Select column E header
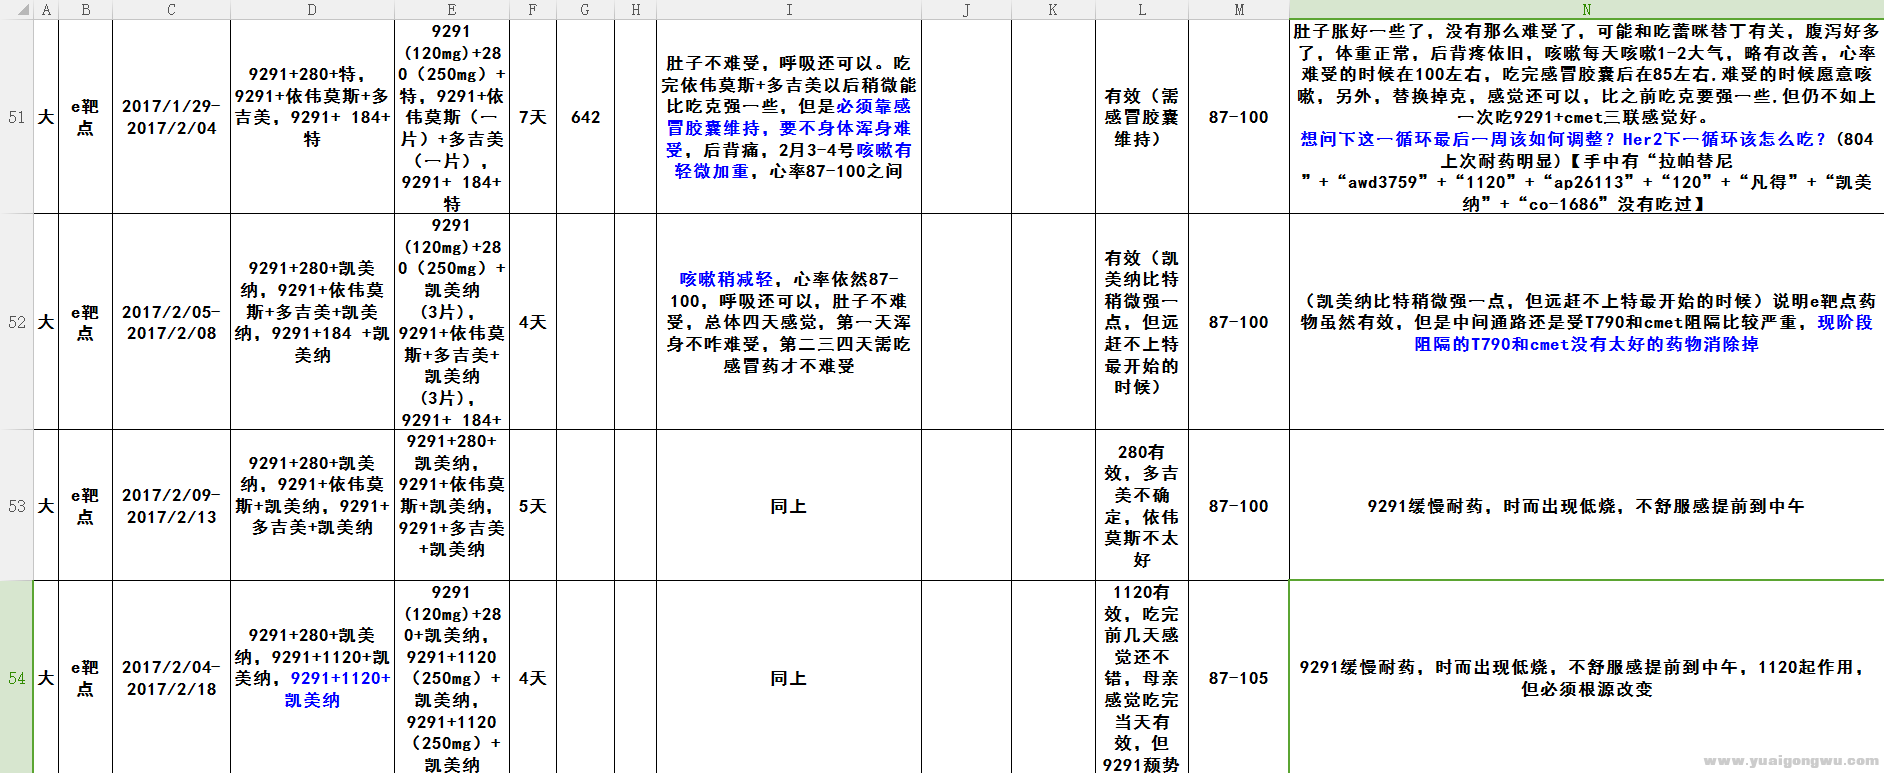The width and height of the screenshot is (1884, 773). [x=452, y=9]
